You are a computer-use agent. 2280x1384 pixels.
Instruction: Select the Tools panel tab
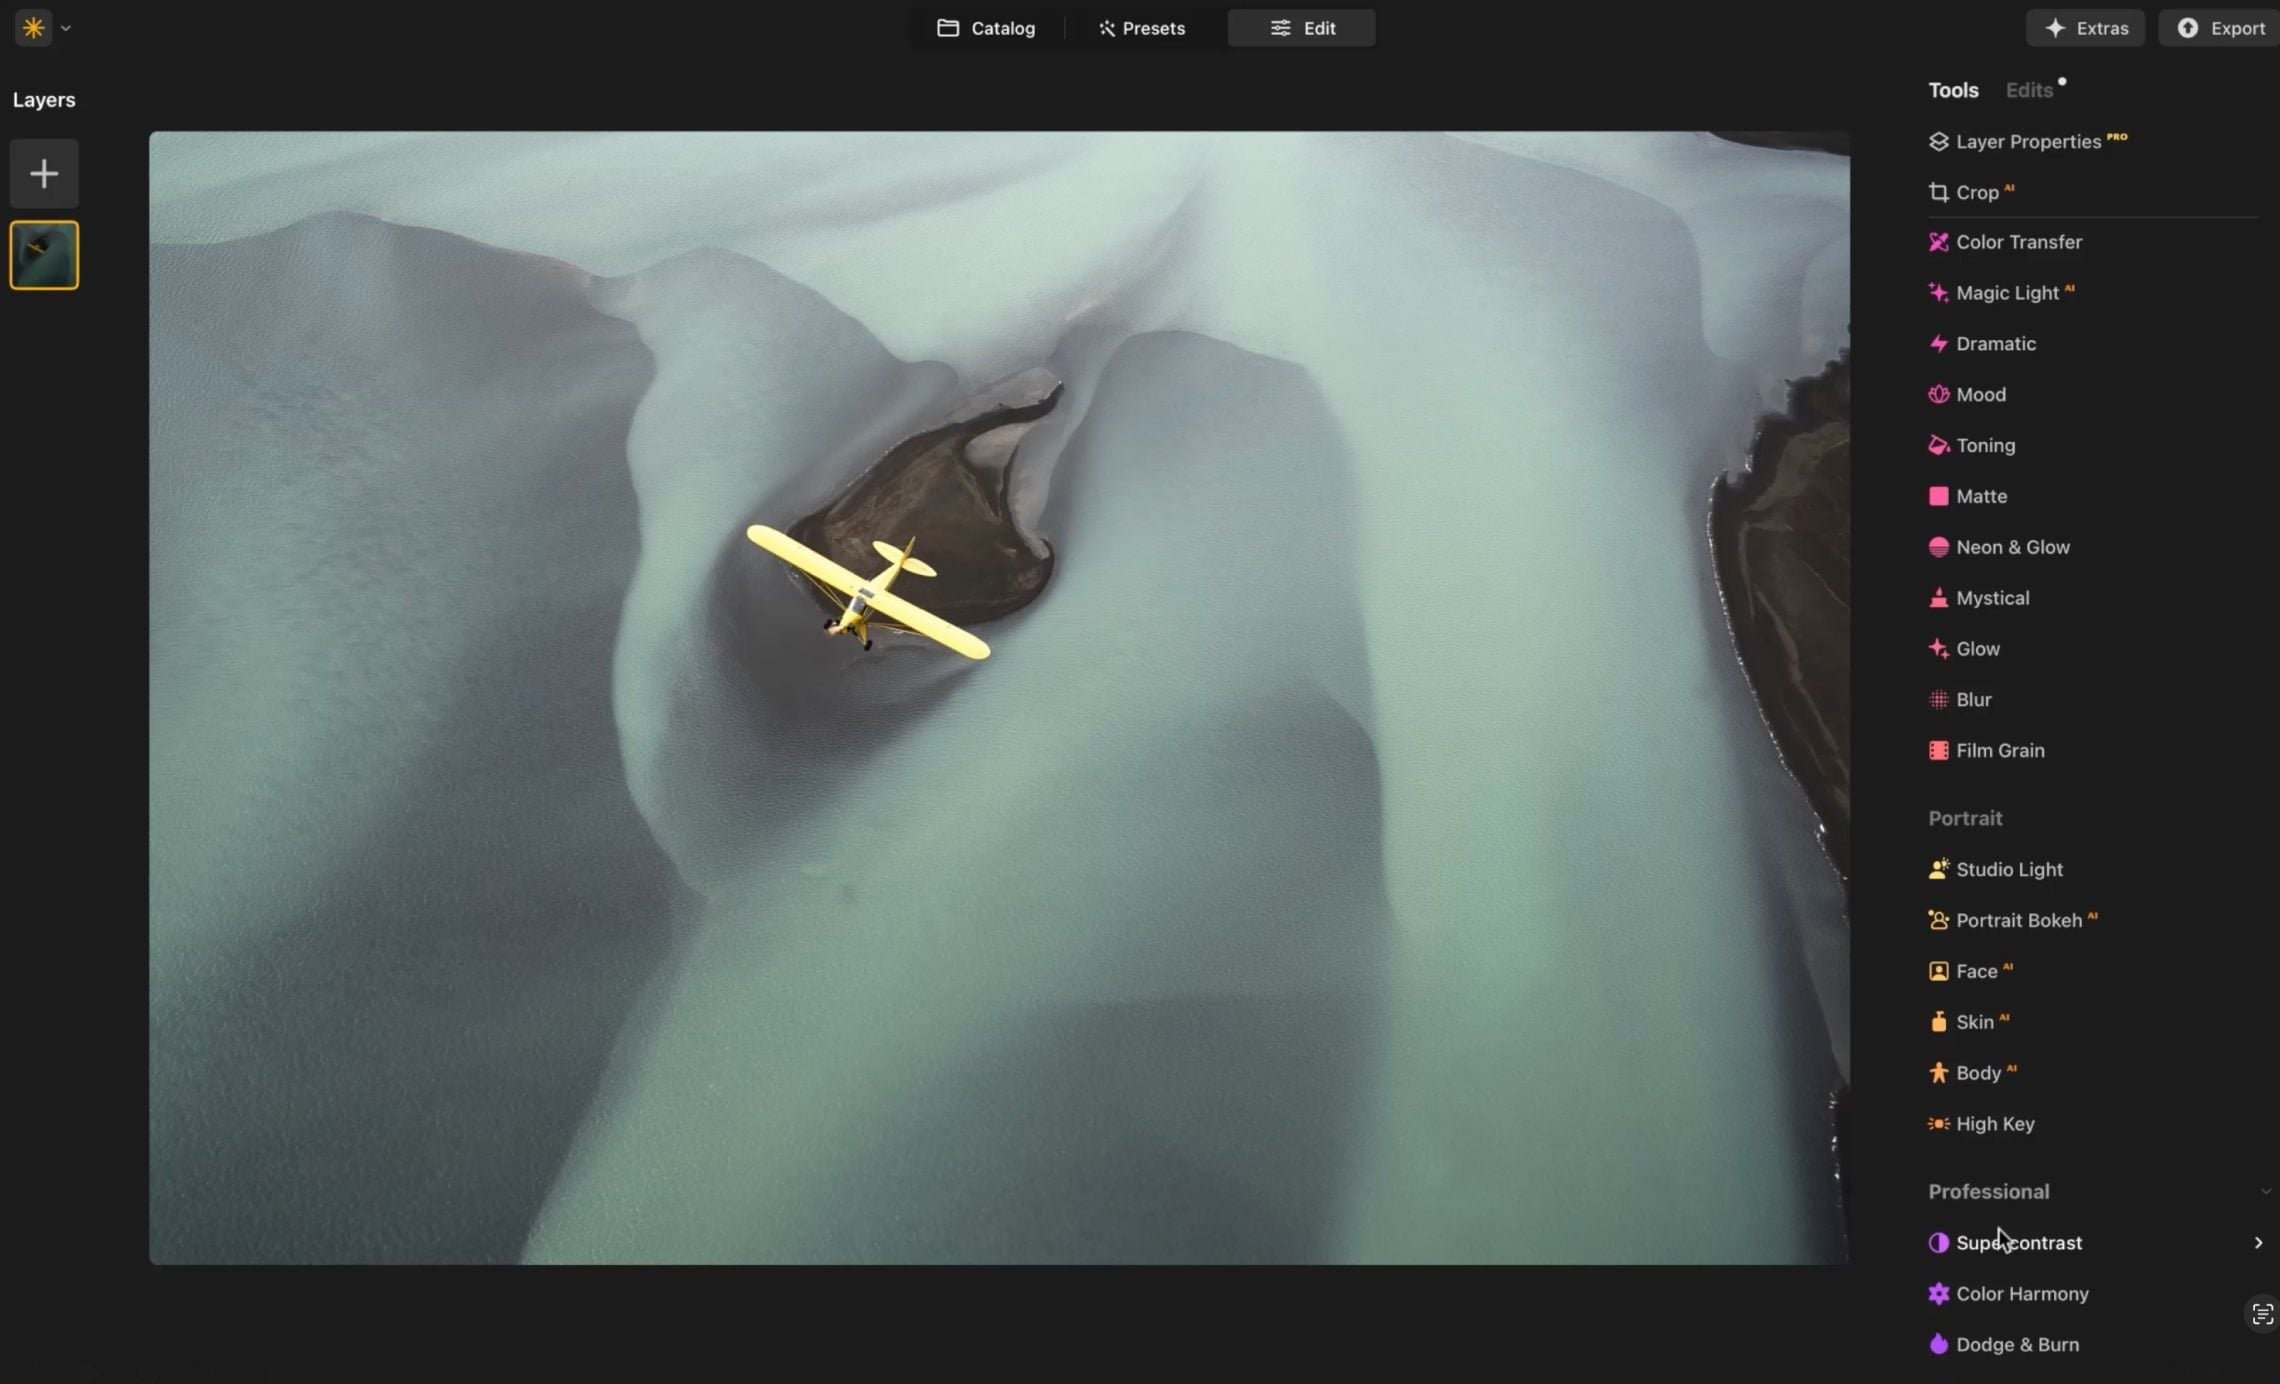(x=1953, y=90)
